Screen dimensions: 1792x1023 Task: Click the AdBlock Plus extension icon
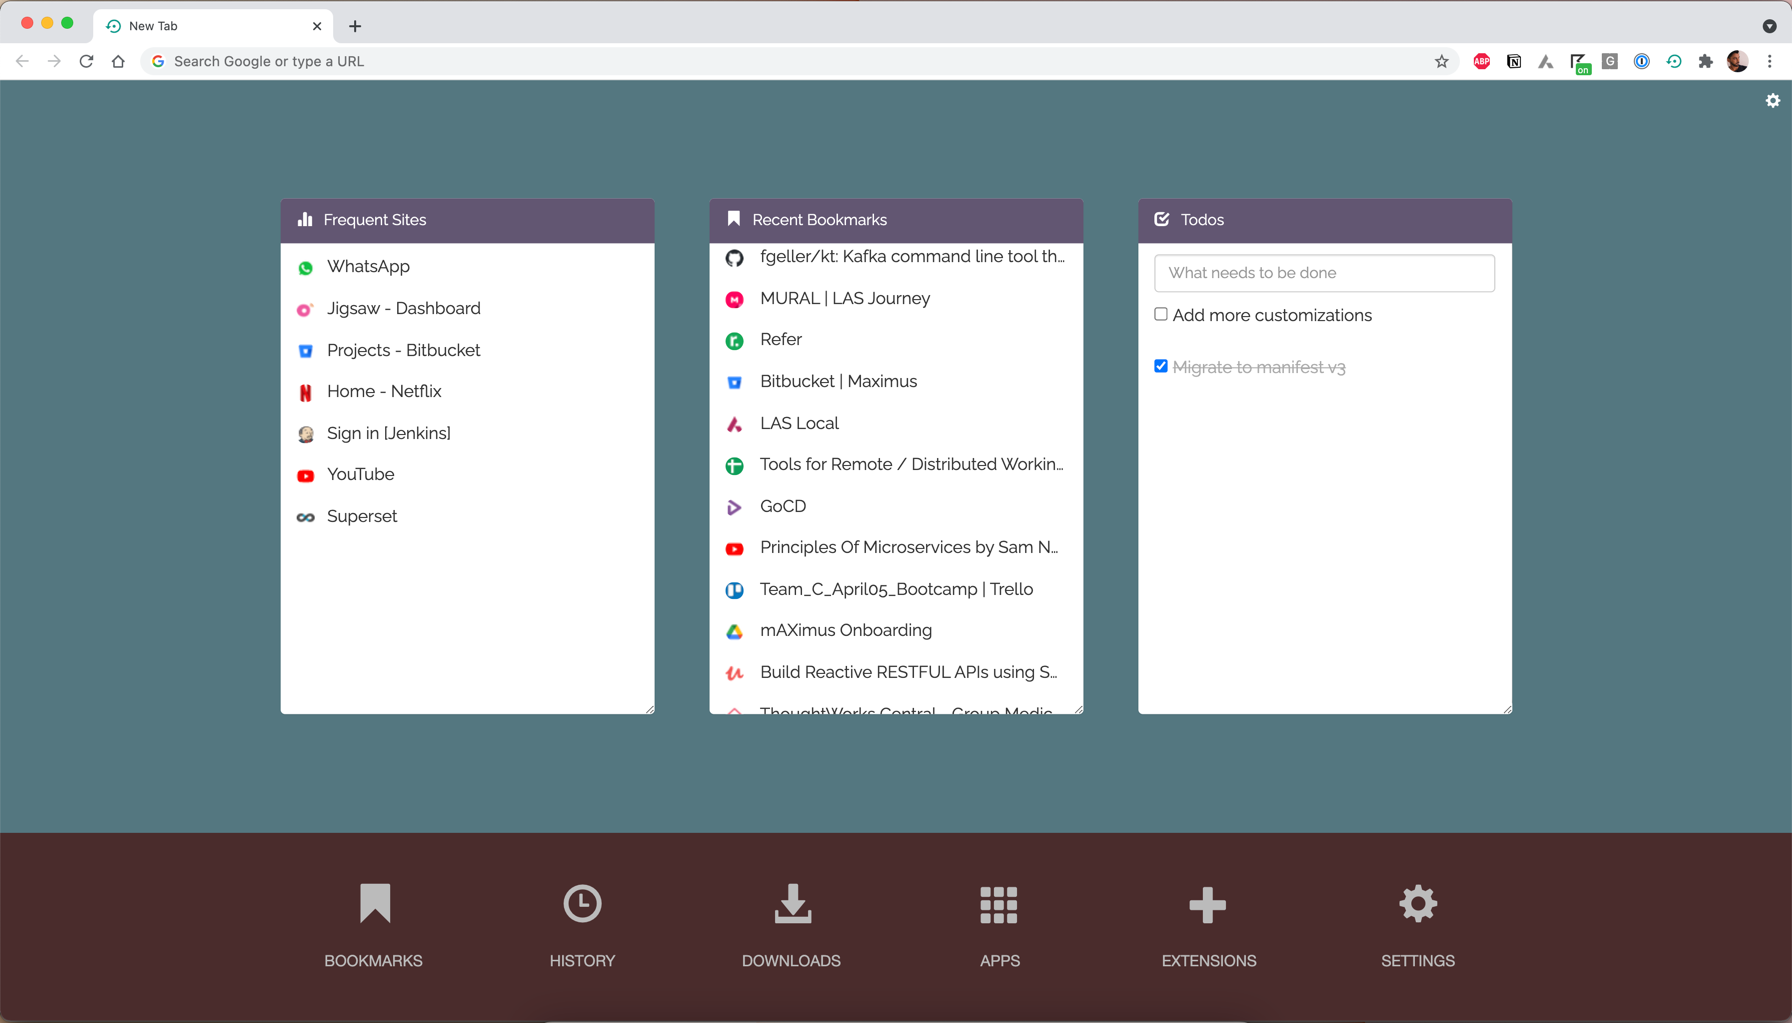click(1482, 62)
